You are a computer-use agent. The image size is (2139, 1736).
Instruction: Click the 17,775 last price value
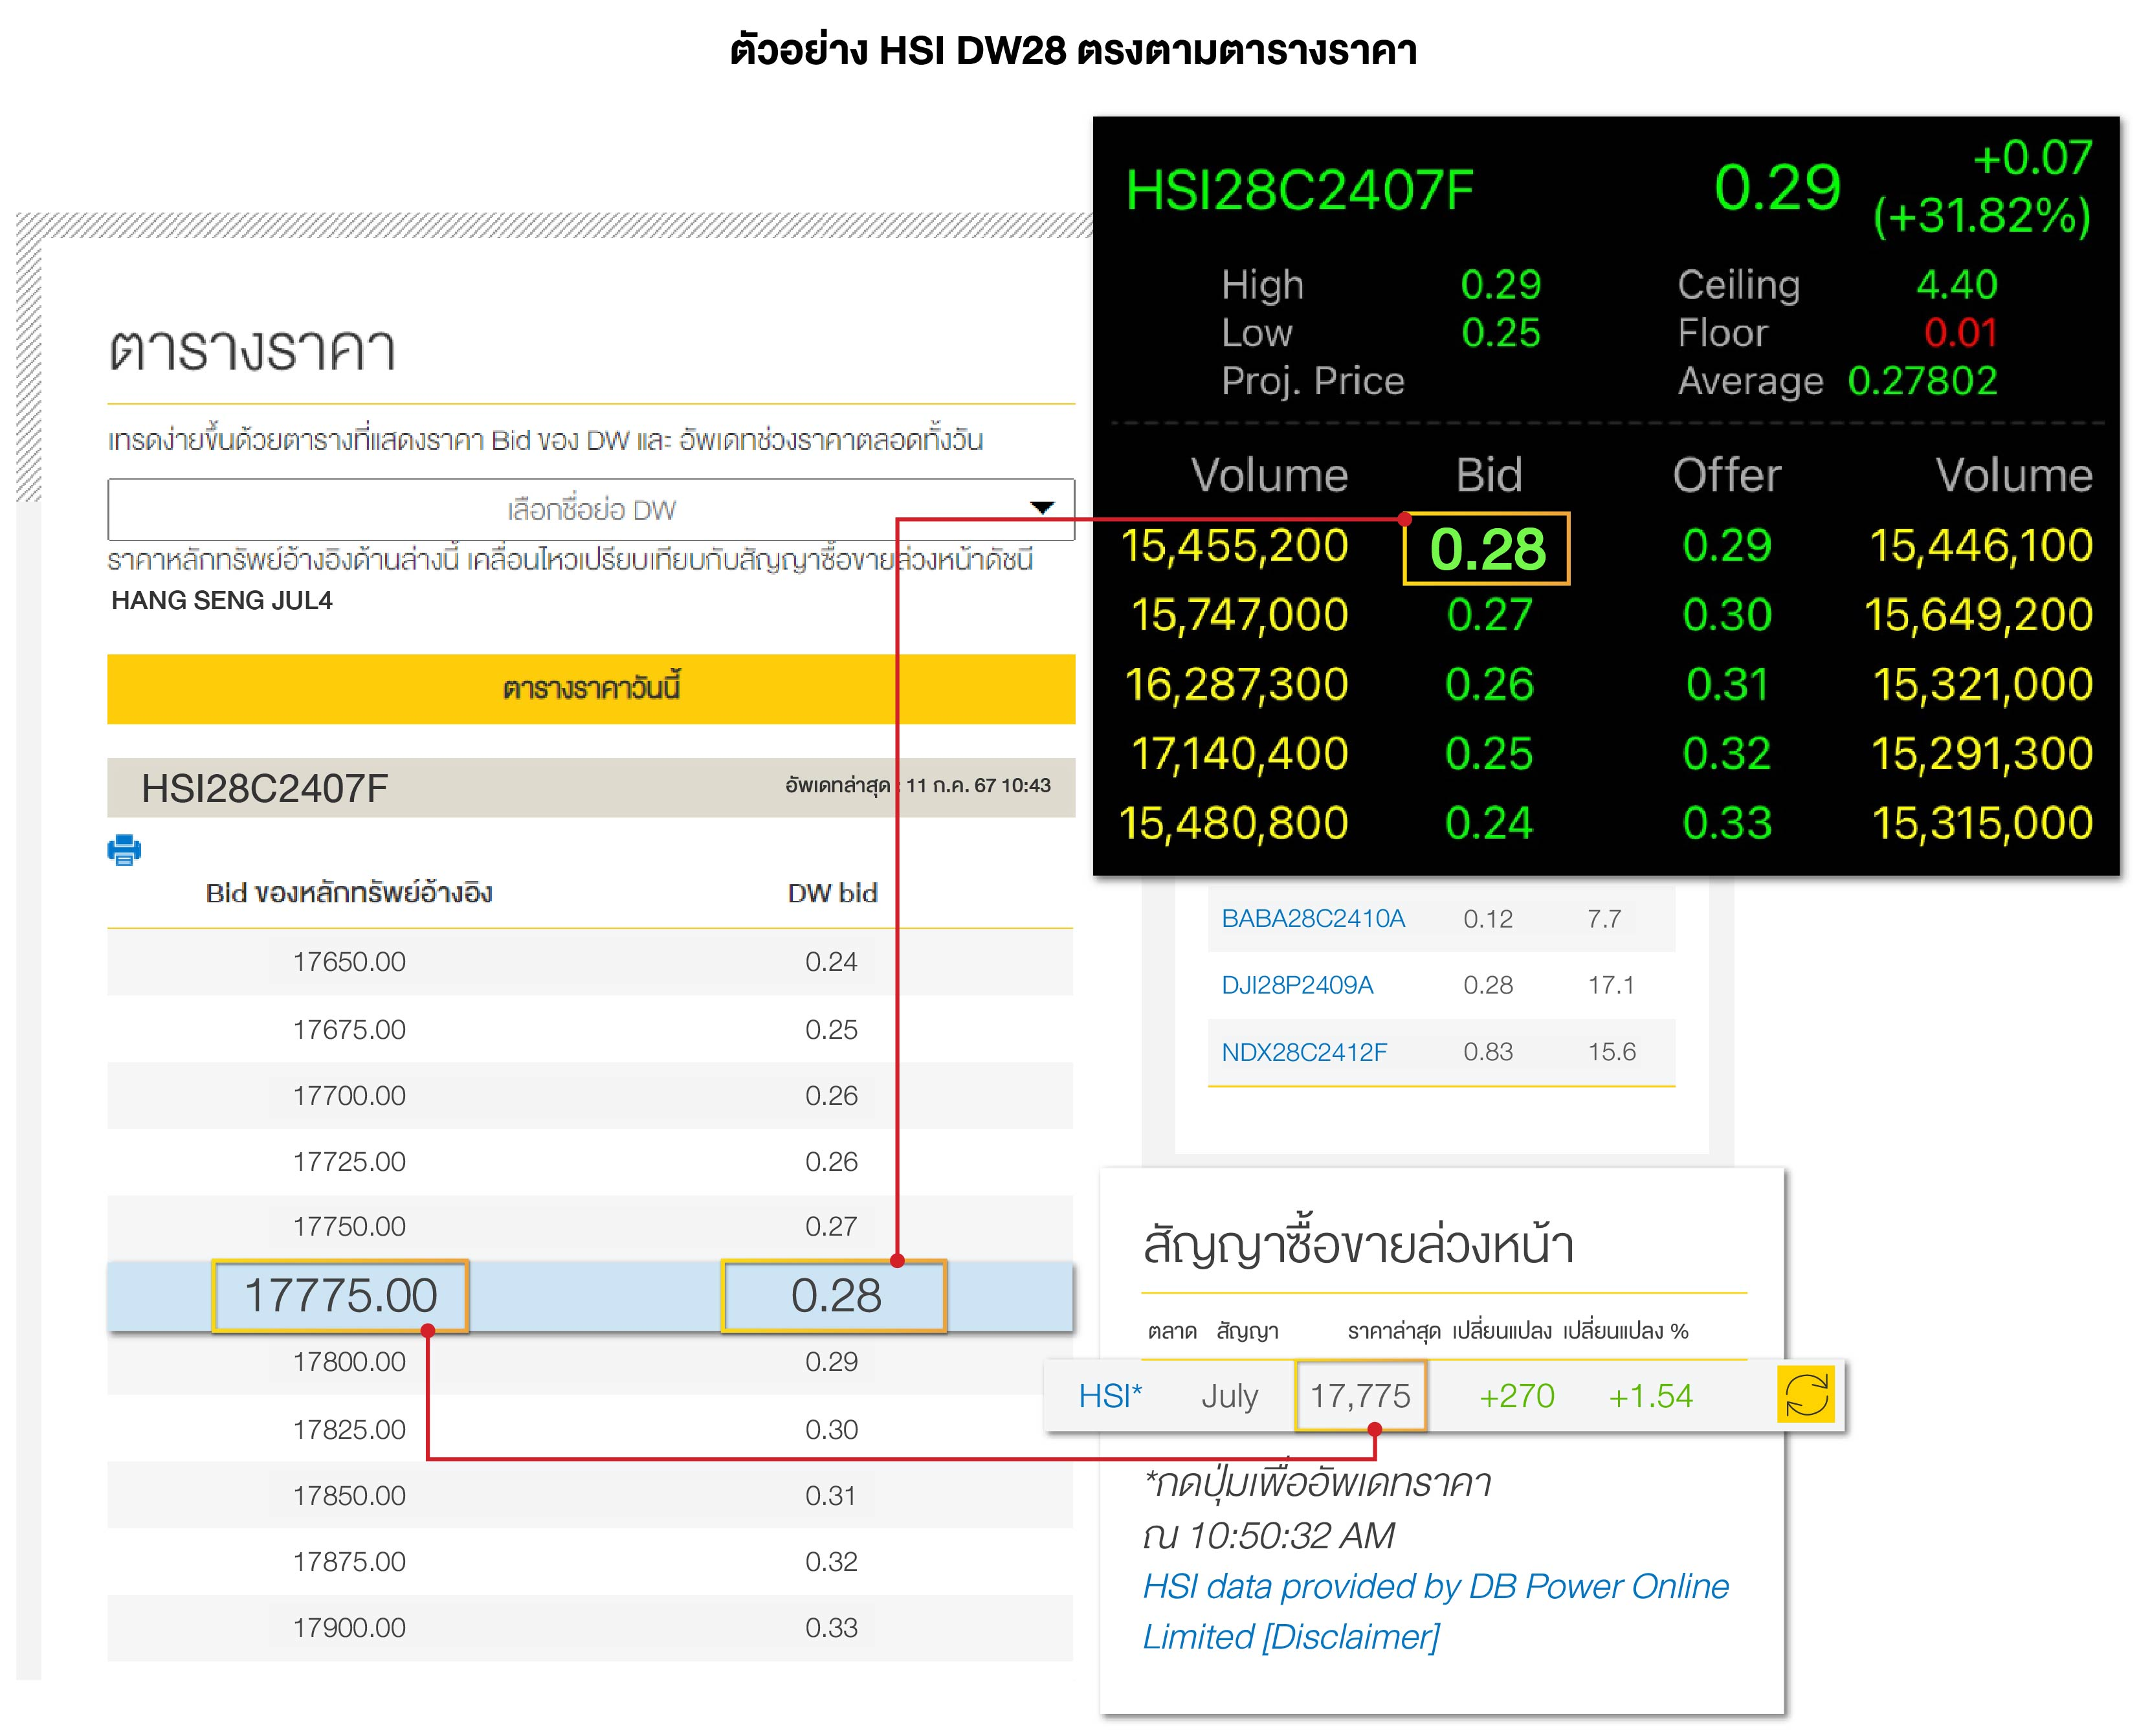tap(1360, 1395)
